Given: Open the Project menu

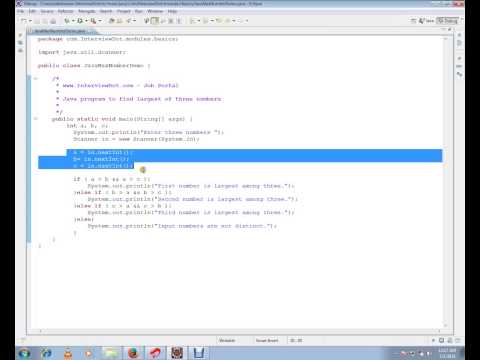Looking at the screenshot, I should (x=124, y=11).
